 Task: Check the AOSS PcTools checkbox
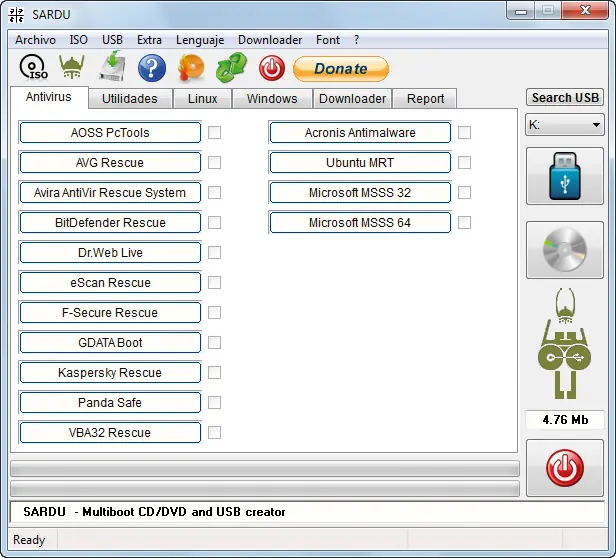coord(214,132)
